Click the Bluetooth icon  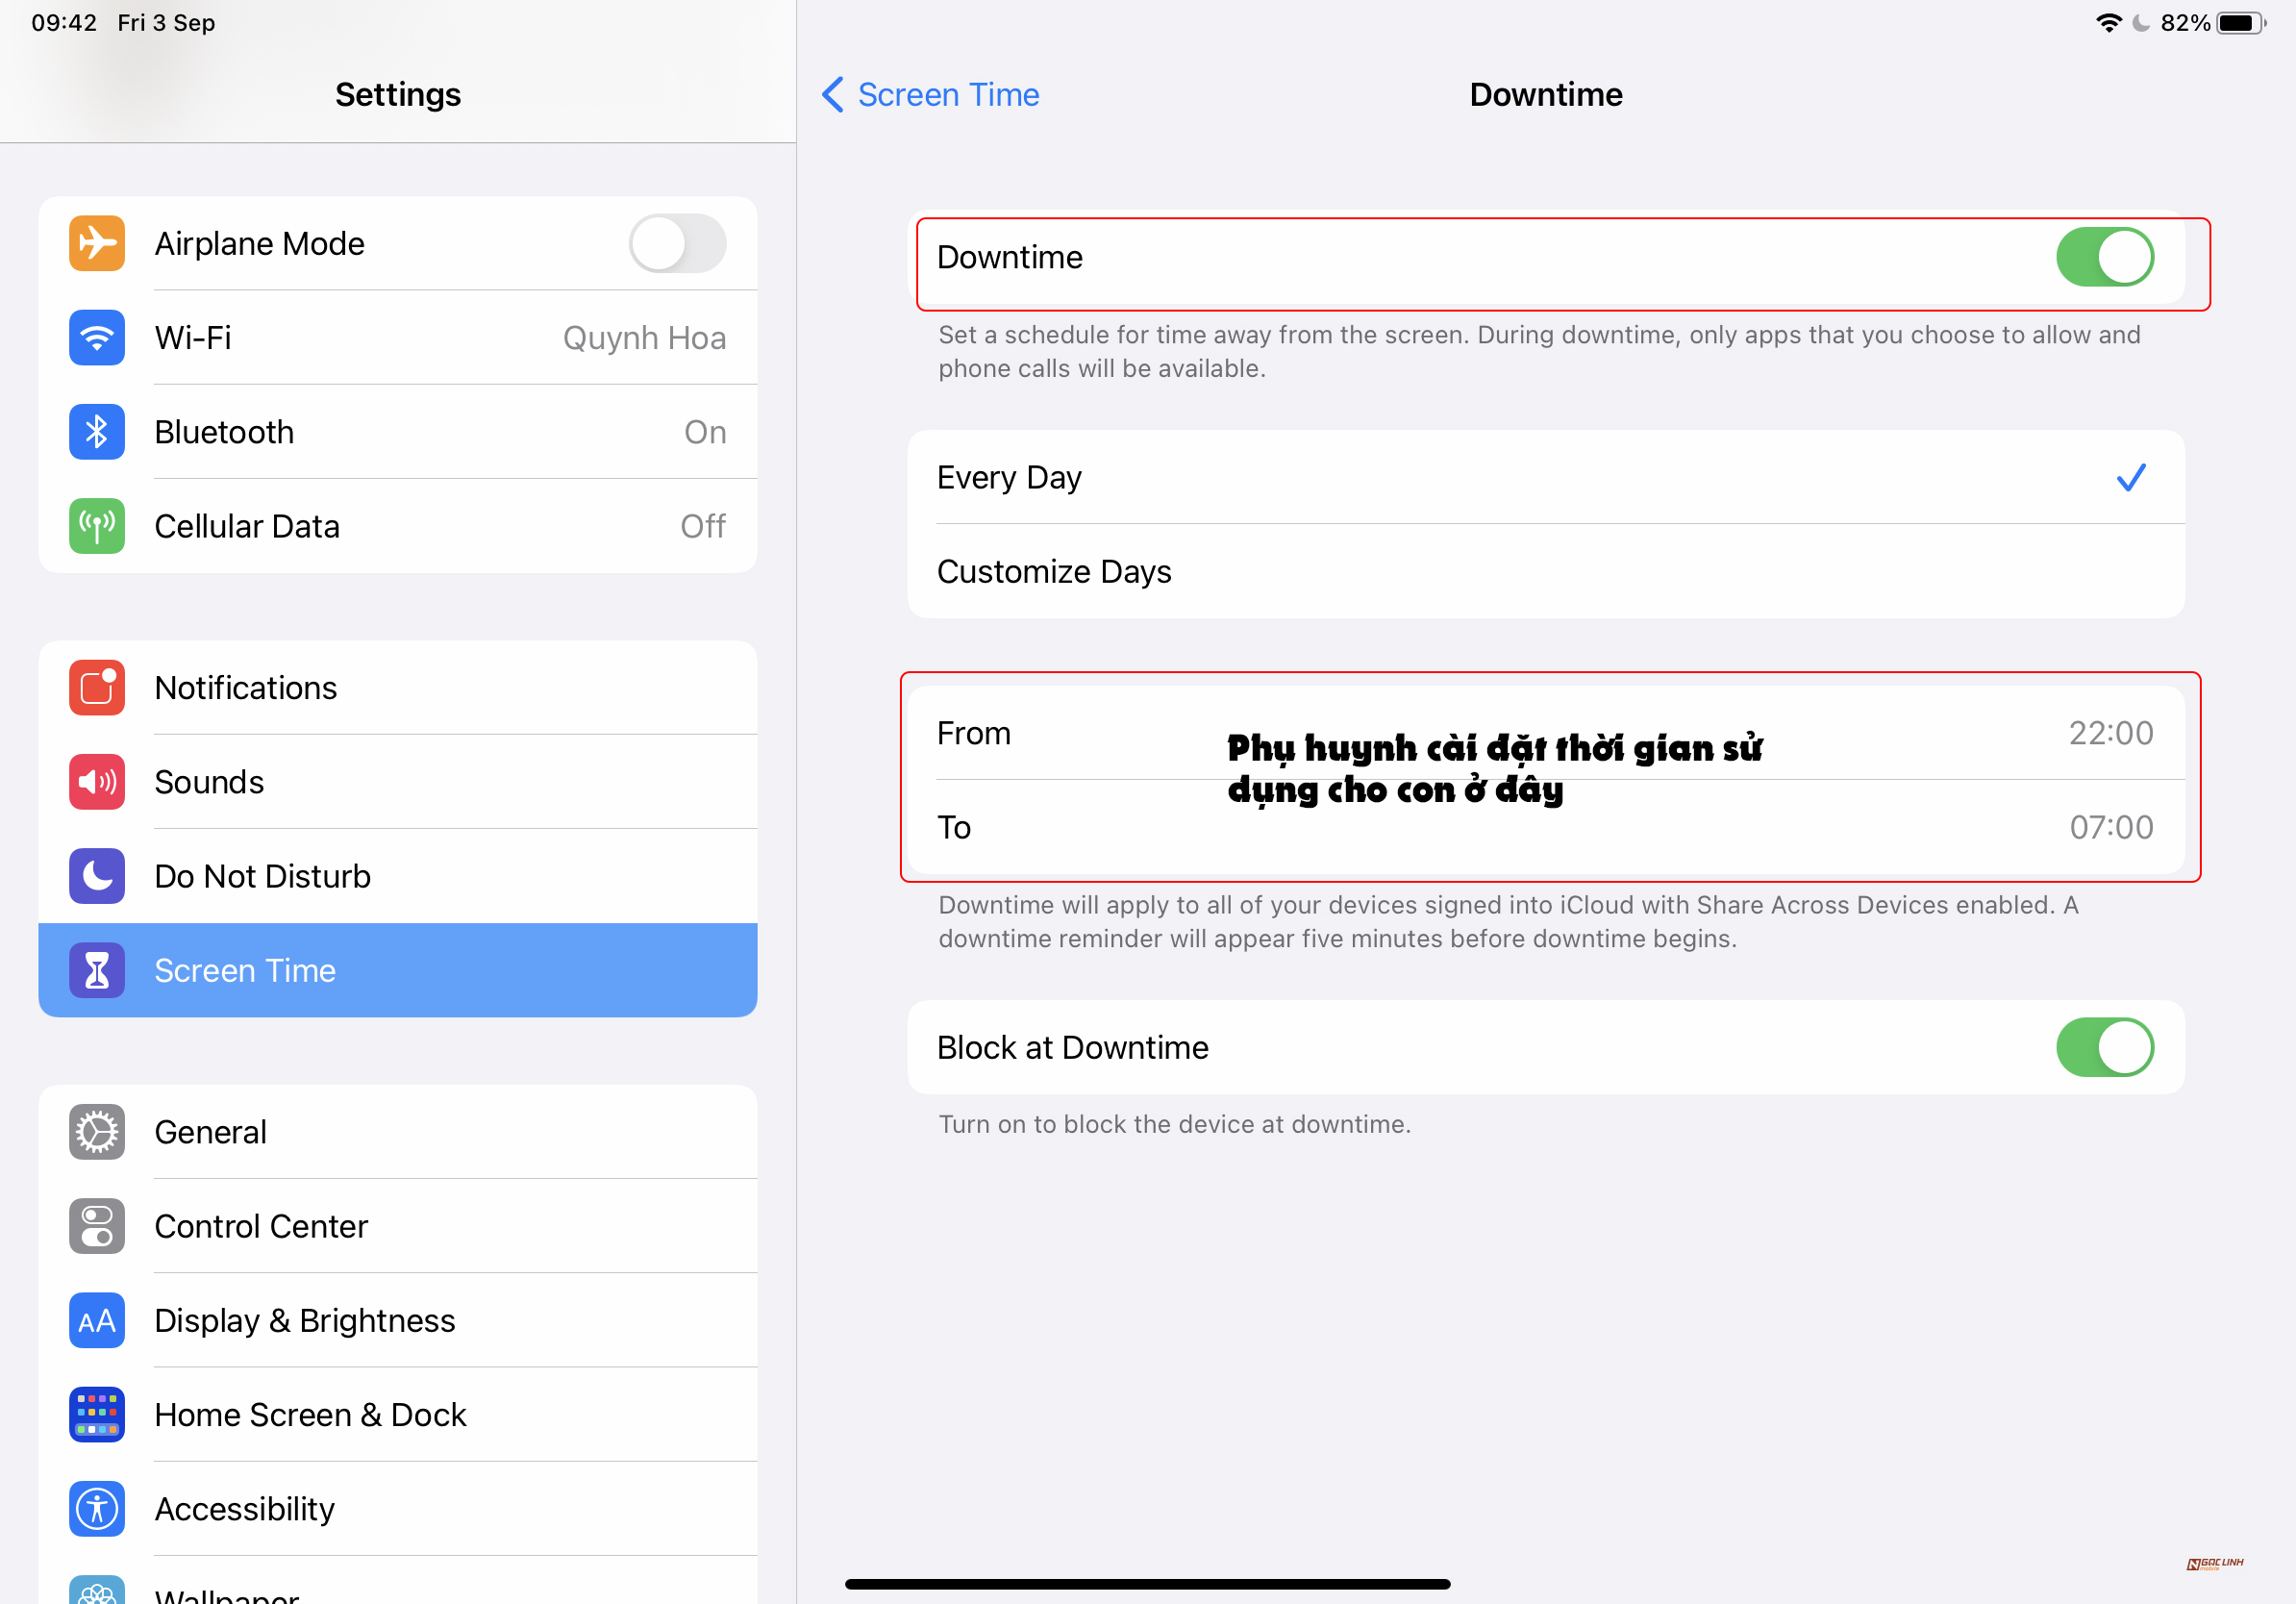click(96, 432)
